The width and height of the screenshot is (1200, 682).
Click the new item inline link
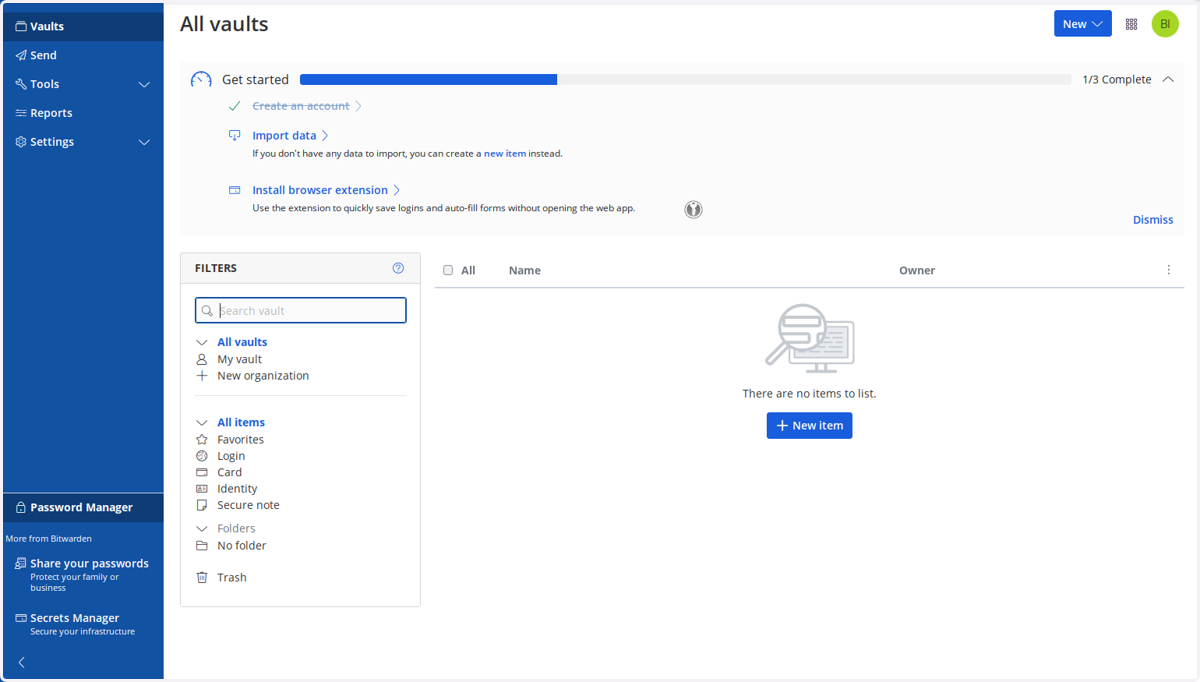pos(505,154)
